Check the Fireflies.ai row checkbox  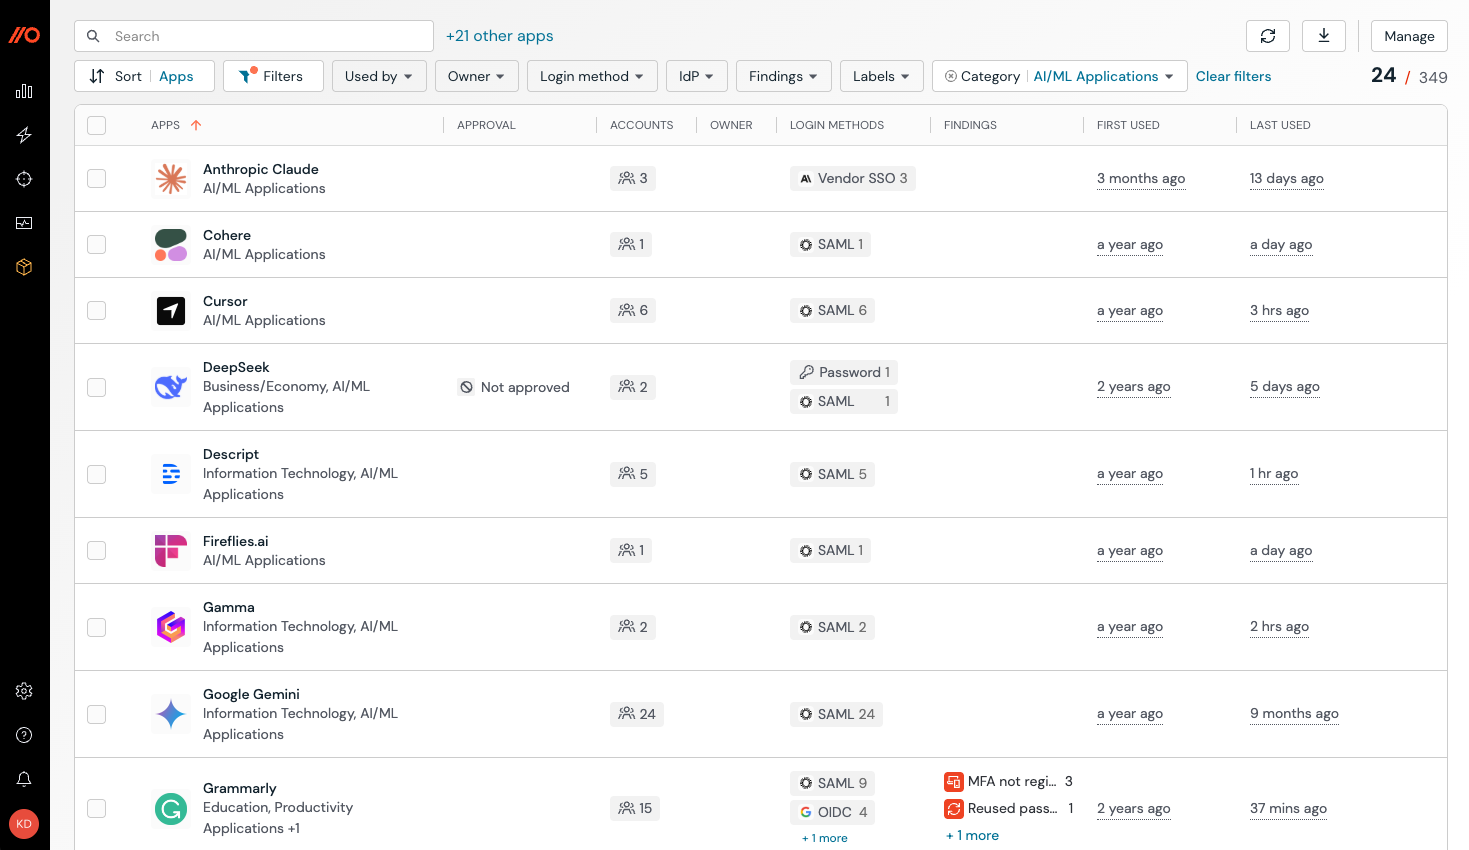tap(97, 550)
